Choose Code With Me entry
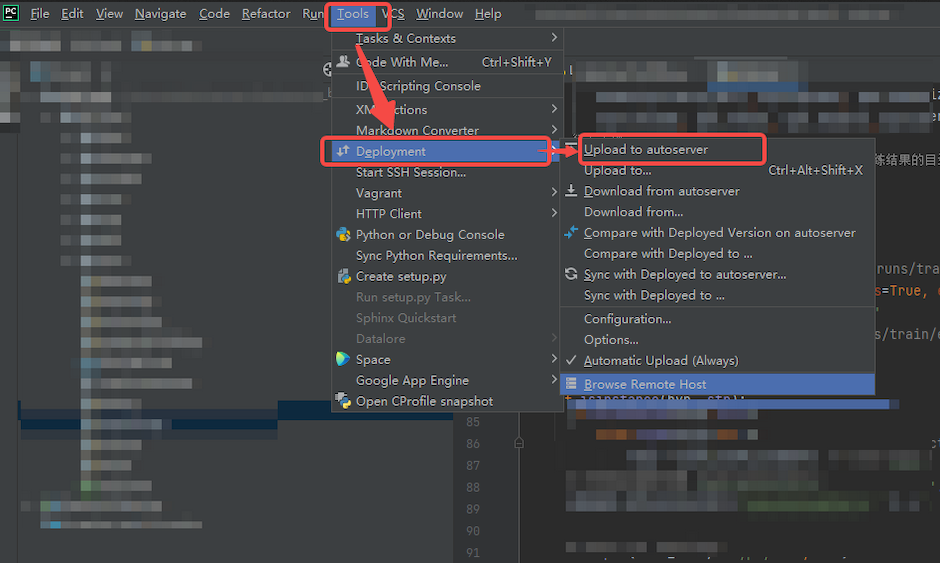 point(447,62)
